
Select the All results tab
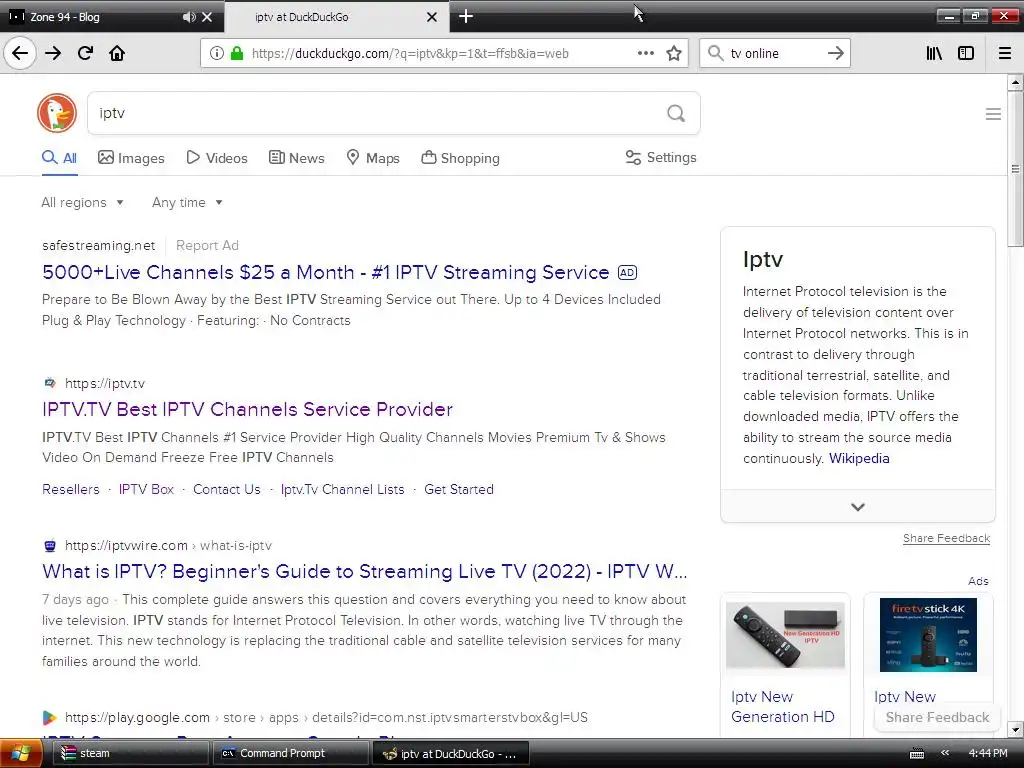click(59, 158)
